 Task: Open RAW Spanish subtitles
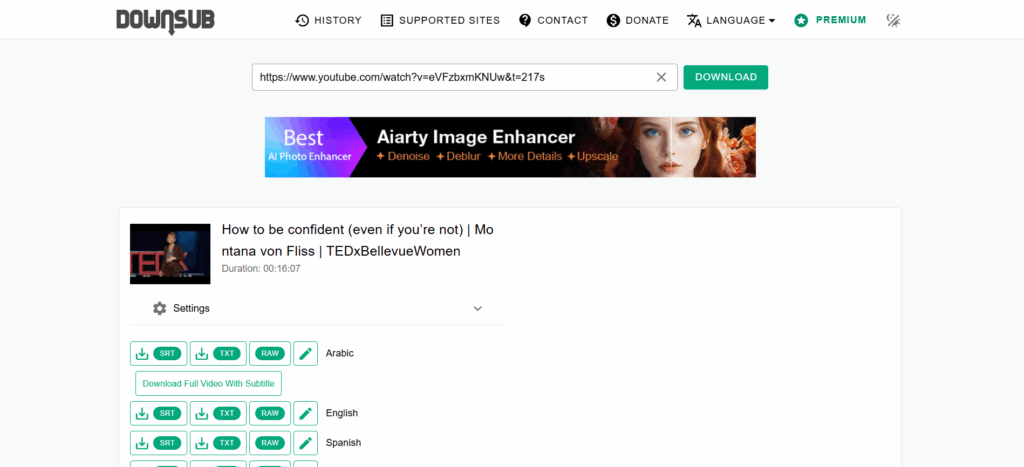pyautogui.click(x=270, y=442)
